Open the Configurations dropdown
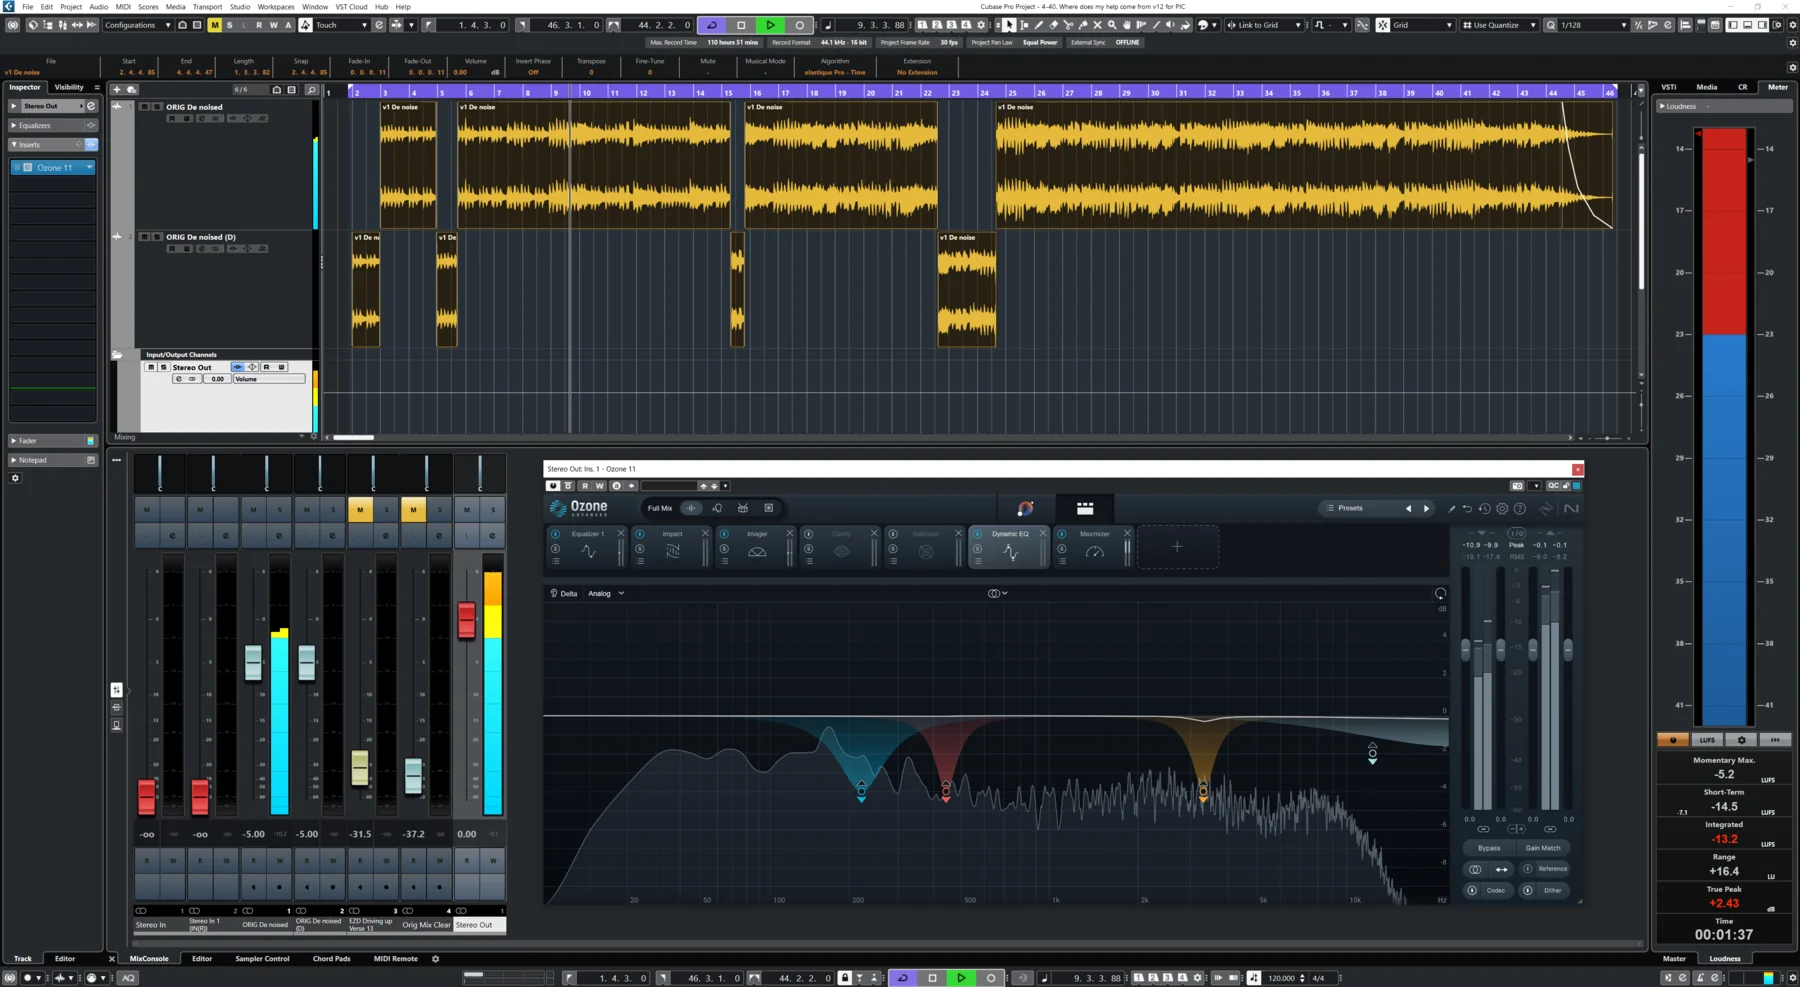The image size is (1800, 987). pos(138,25)
